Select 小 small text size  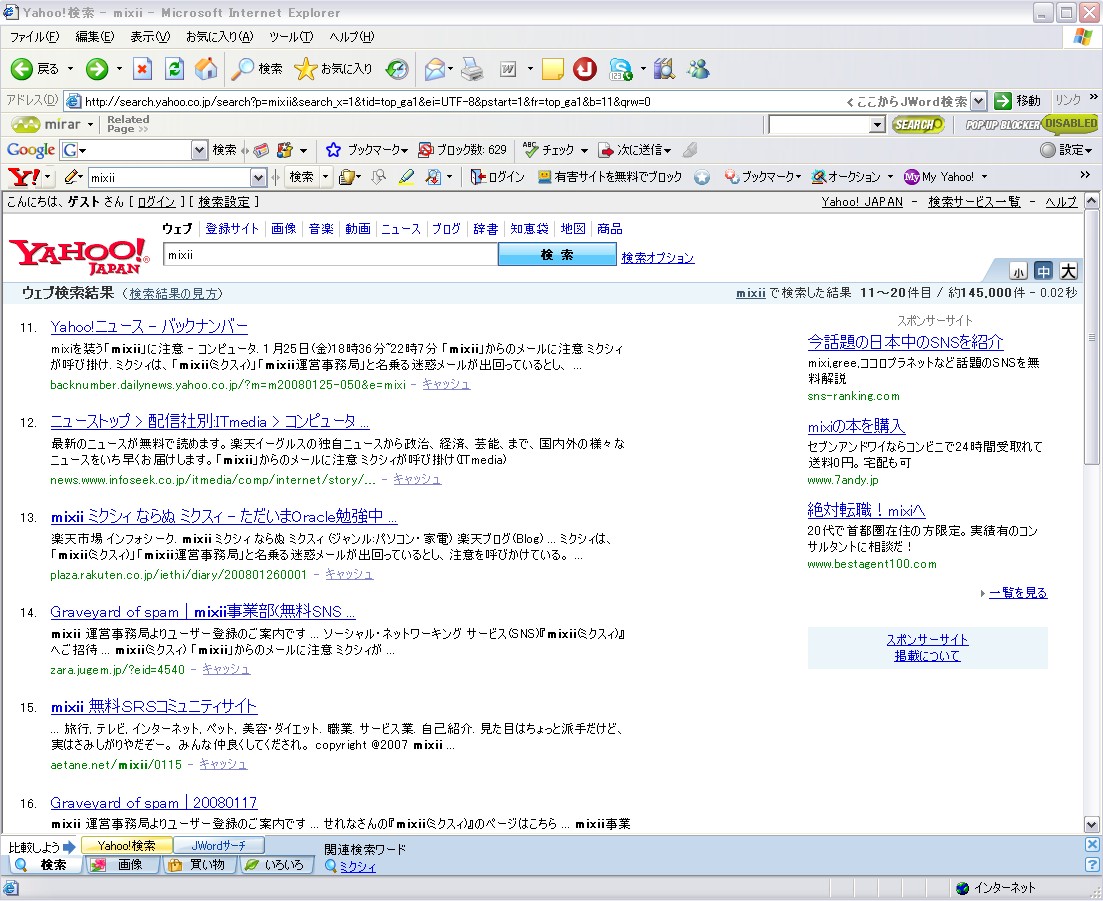click(x=1018, y=271)
